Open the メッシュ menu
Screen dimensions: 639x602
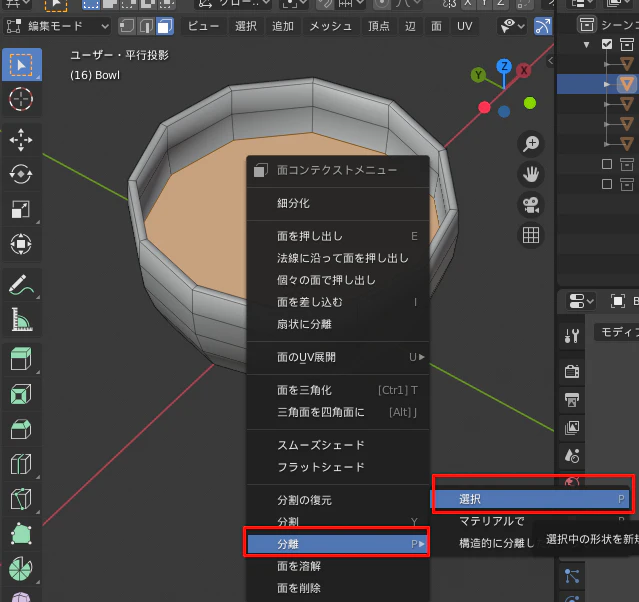[x=331, y=26]
